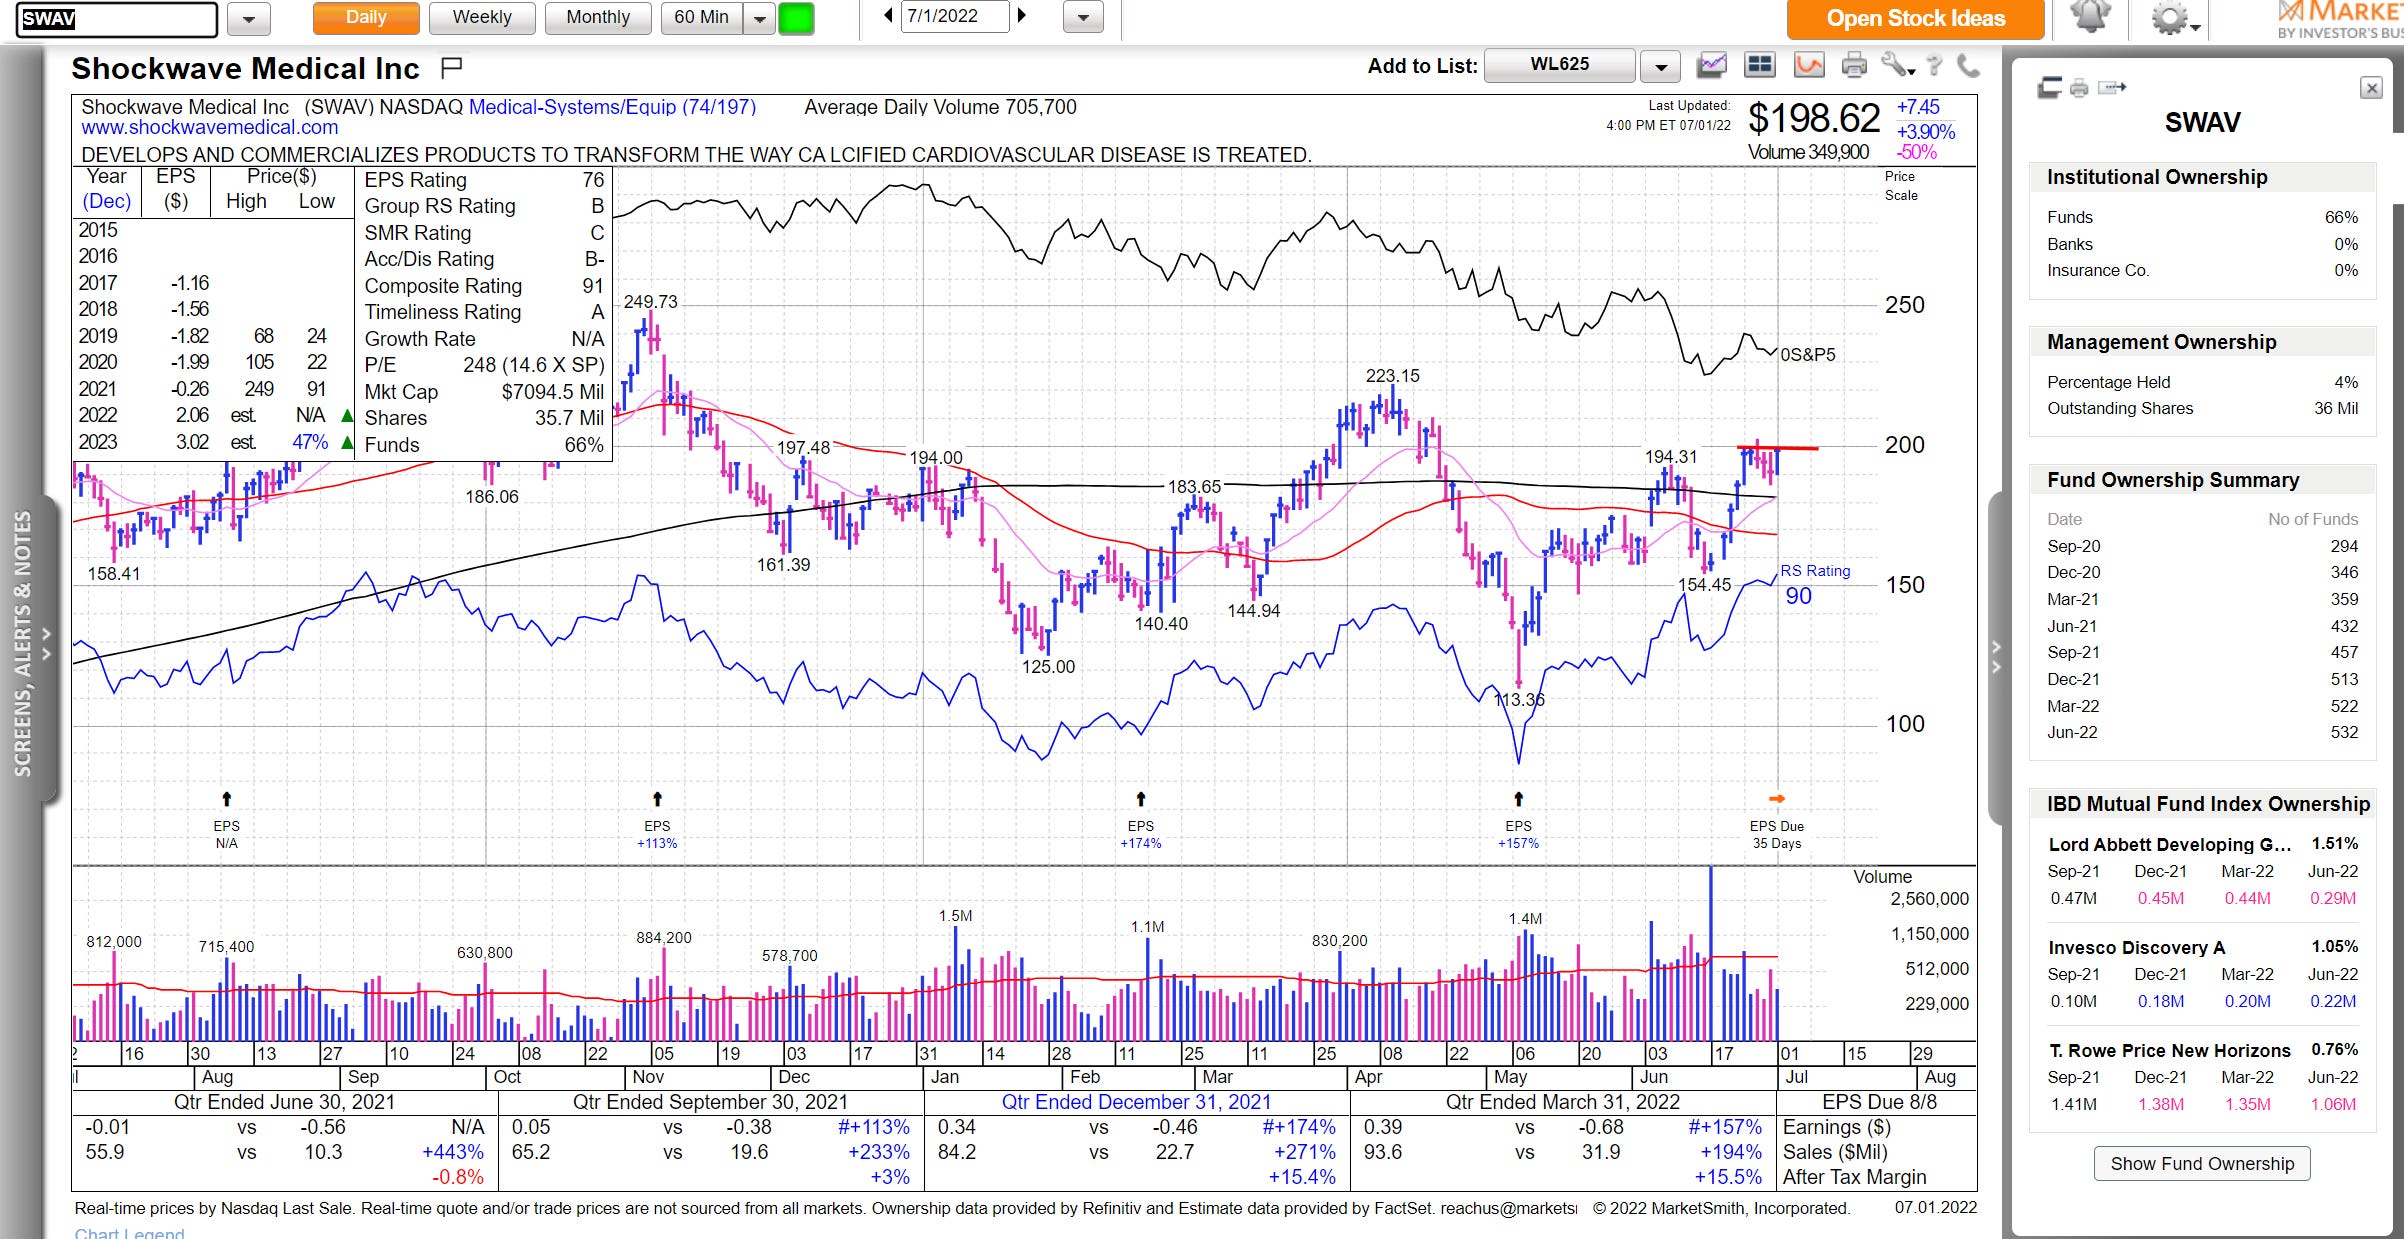The height and width of the screenshot is (1239, 2404).
Task: Click the EPS N/A arrow marker
Action: pos(227,799)
